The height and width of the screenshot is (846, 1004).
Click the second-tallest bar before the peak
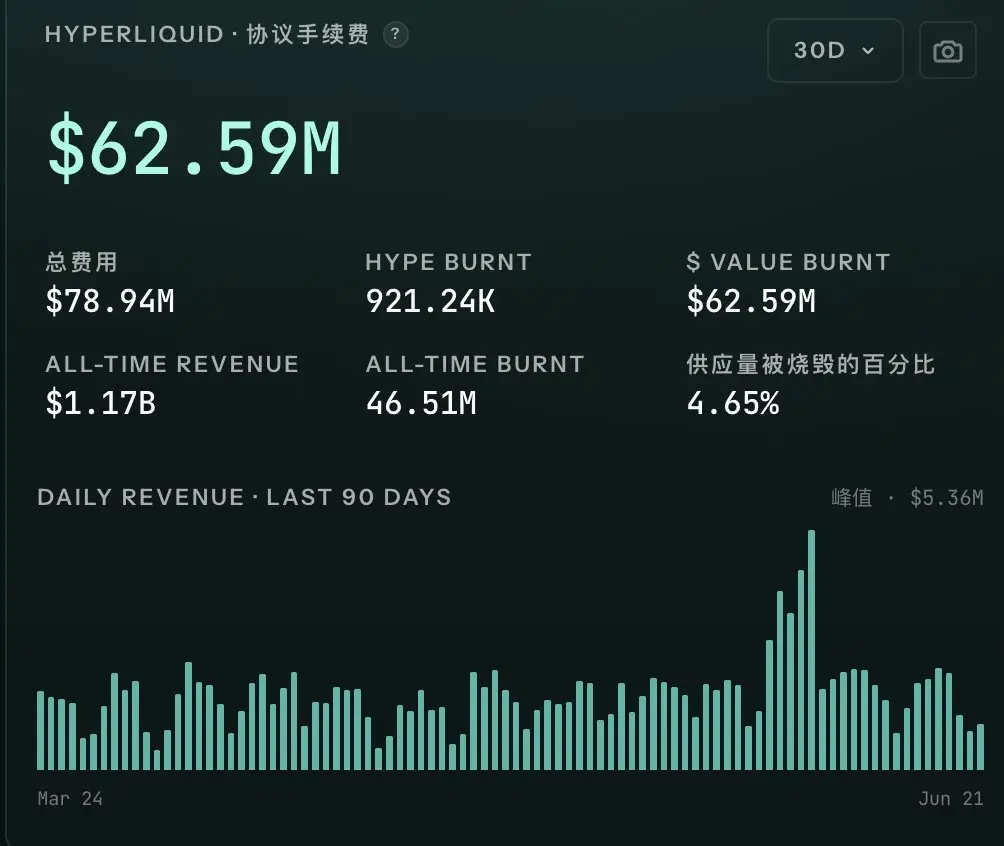tap(801, 669)
